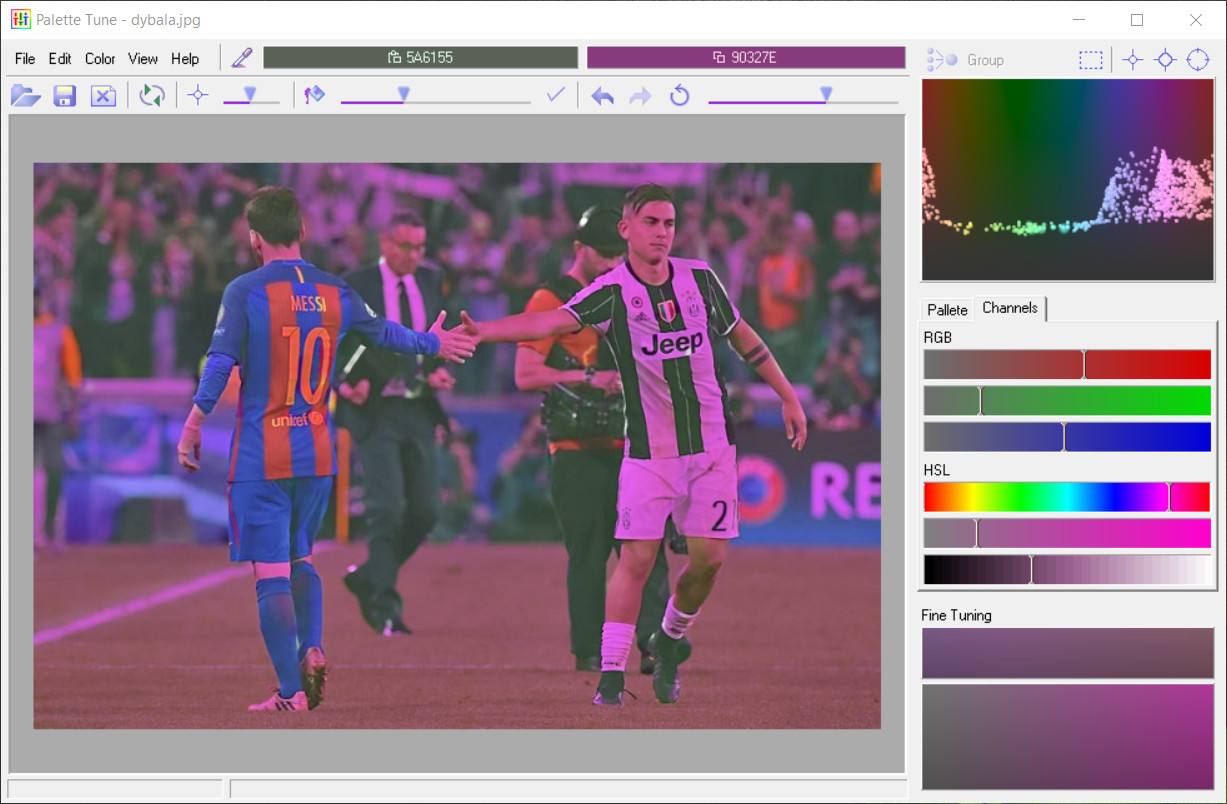The image size is (1227, 804).
Task: Open the View menu
Action: tap(143, 59)
